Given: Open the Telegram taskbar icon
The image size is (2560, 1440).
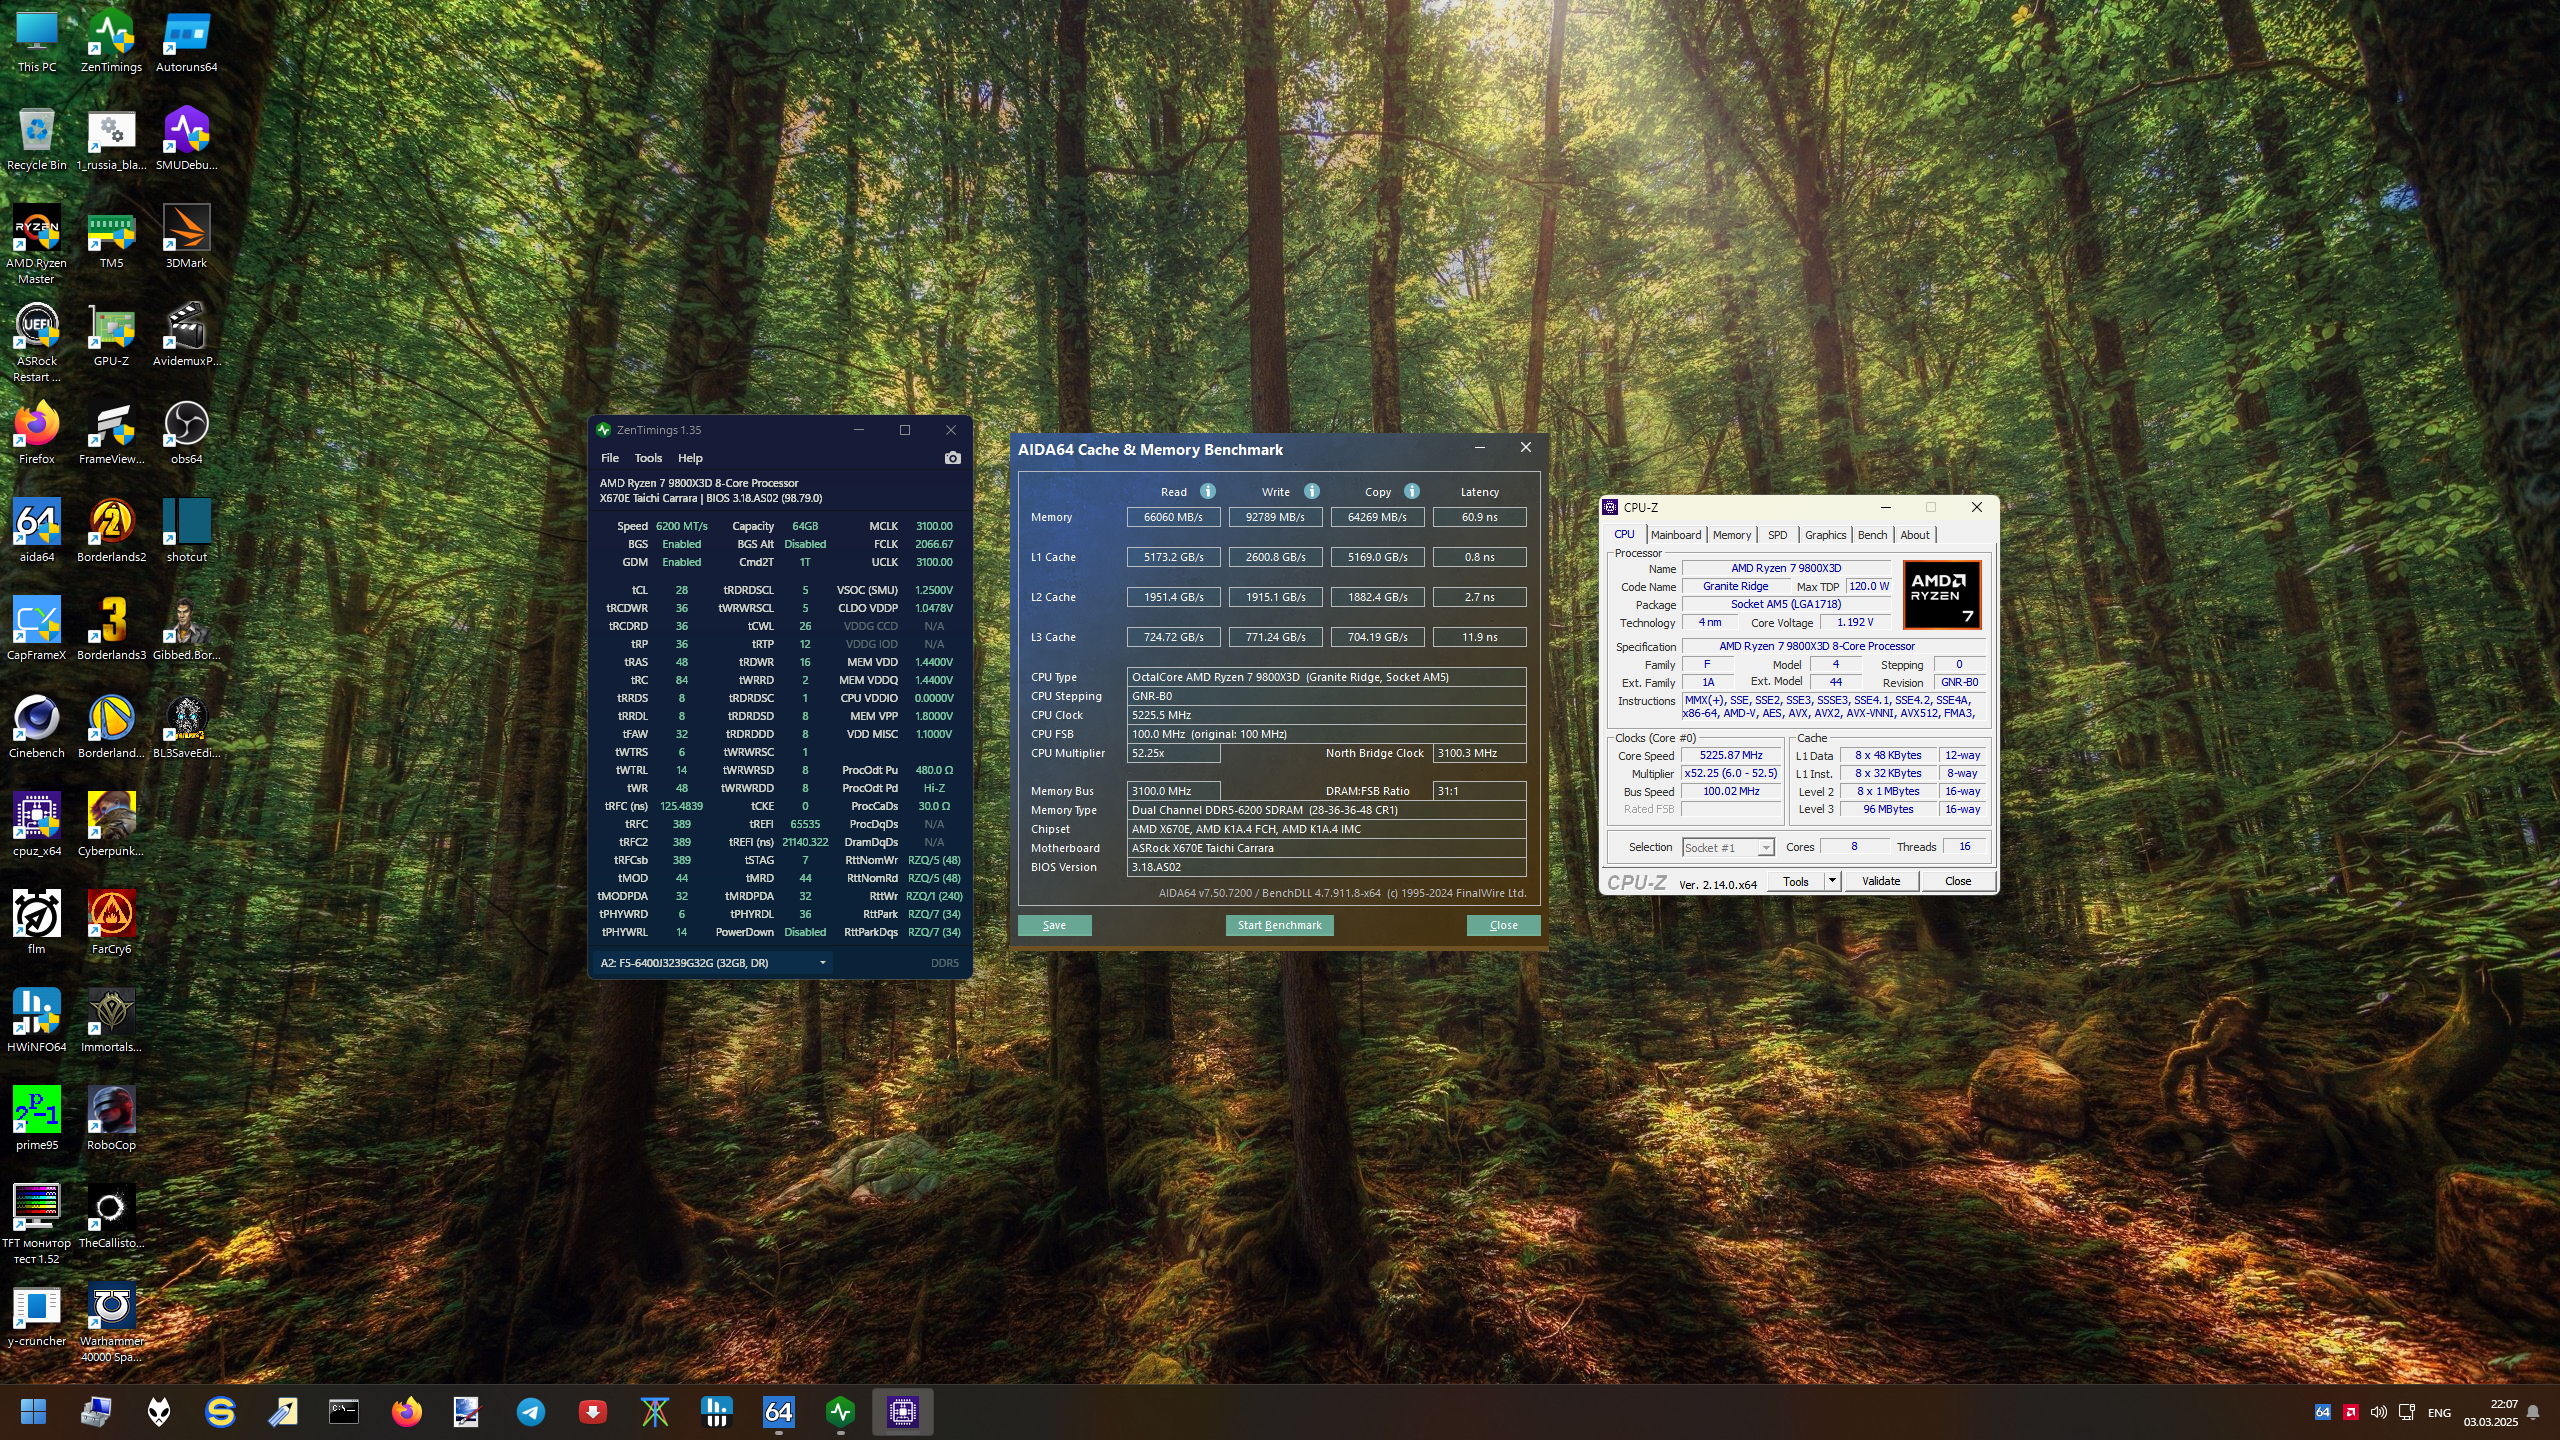Looking at the screenshot, I should 531,1412.
